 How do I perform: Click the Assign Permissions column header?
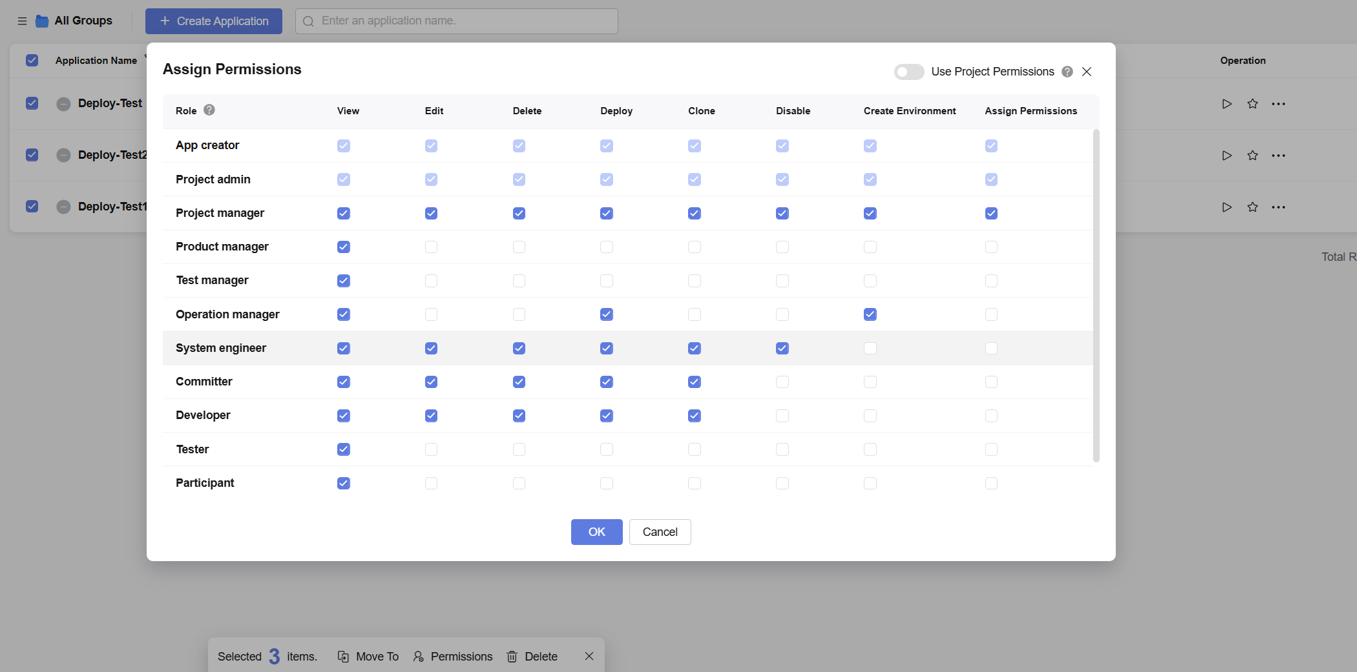click(x=1031, y=111)
